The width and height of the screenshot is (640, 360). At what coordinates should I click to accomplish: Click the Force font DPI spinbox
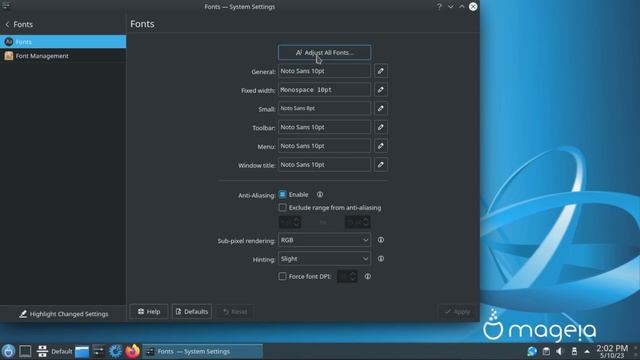click(347, 276)
